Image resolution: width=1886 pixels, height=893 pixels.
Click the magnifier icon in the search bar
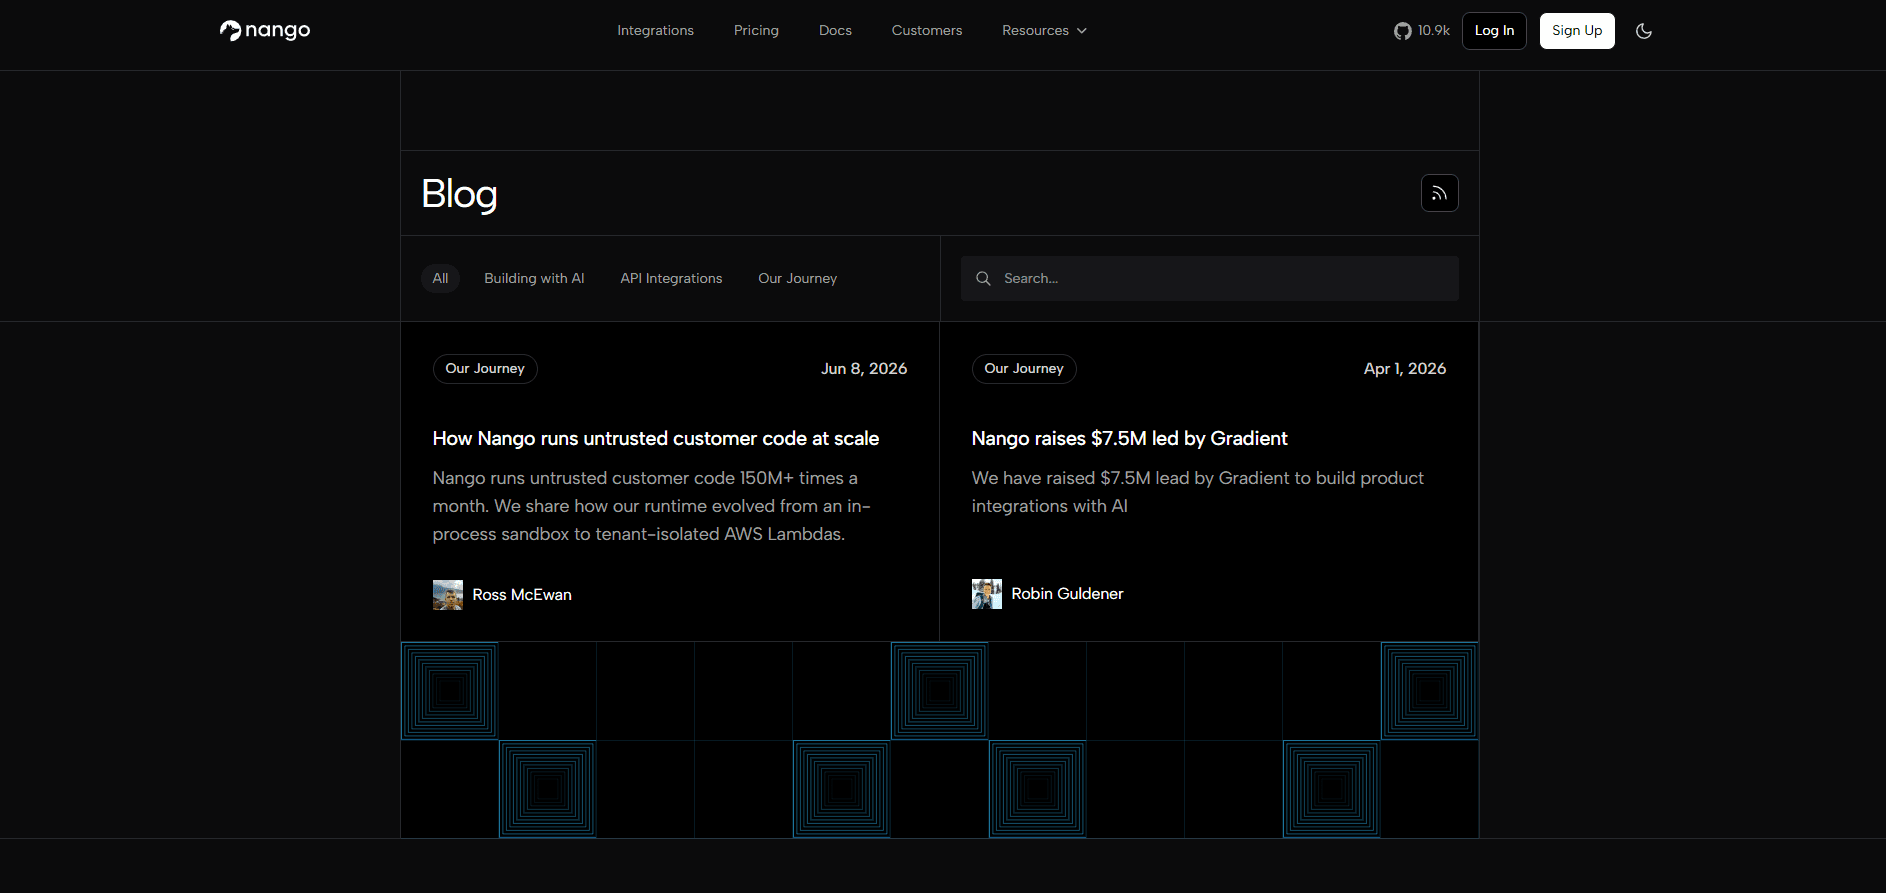coord(983,278)
